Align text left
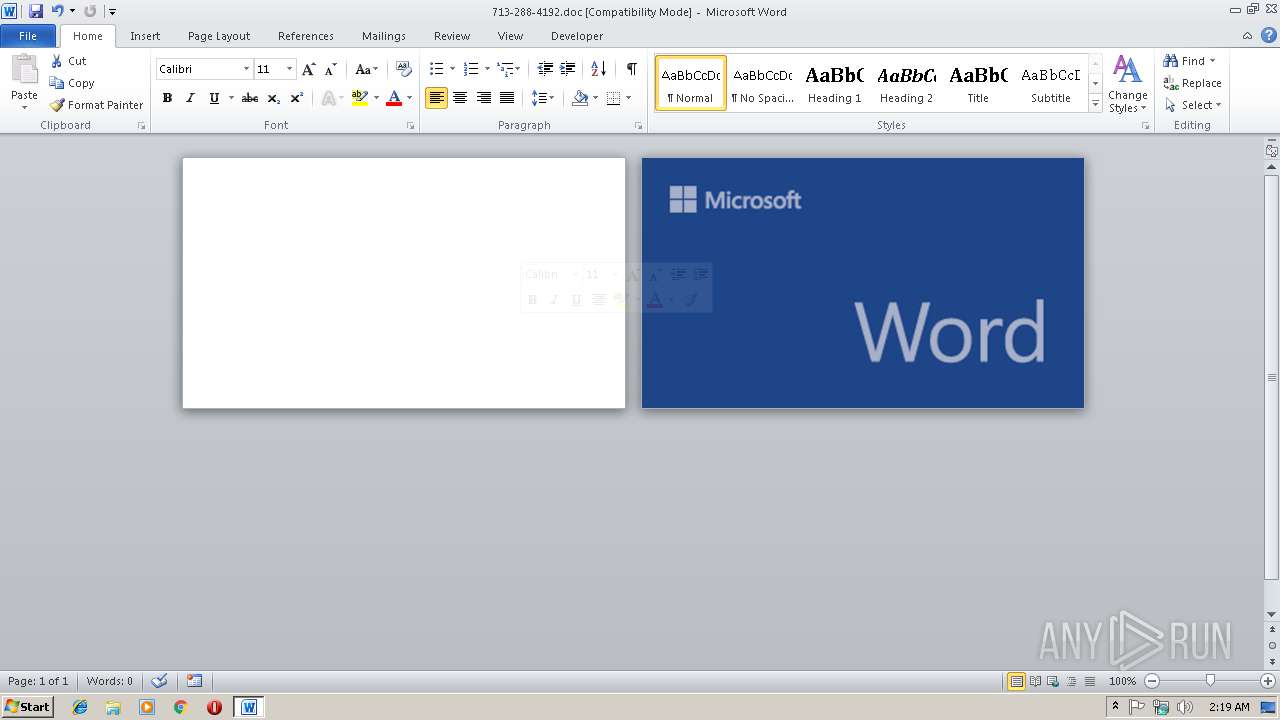Image resolution: width=1280 pixels, height=720 pixels. click(436, 98)
